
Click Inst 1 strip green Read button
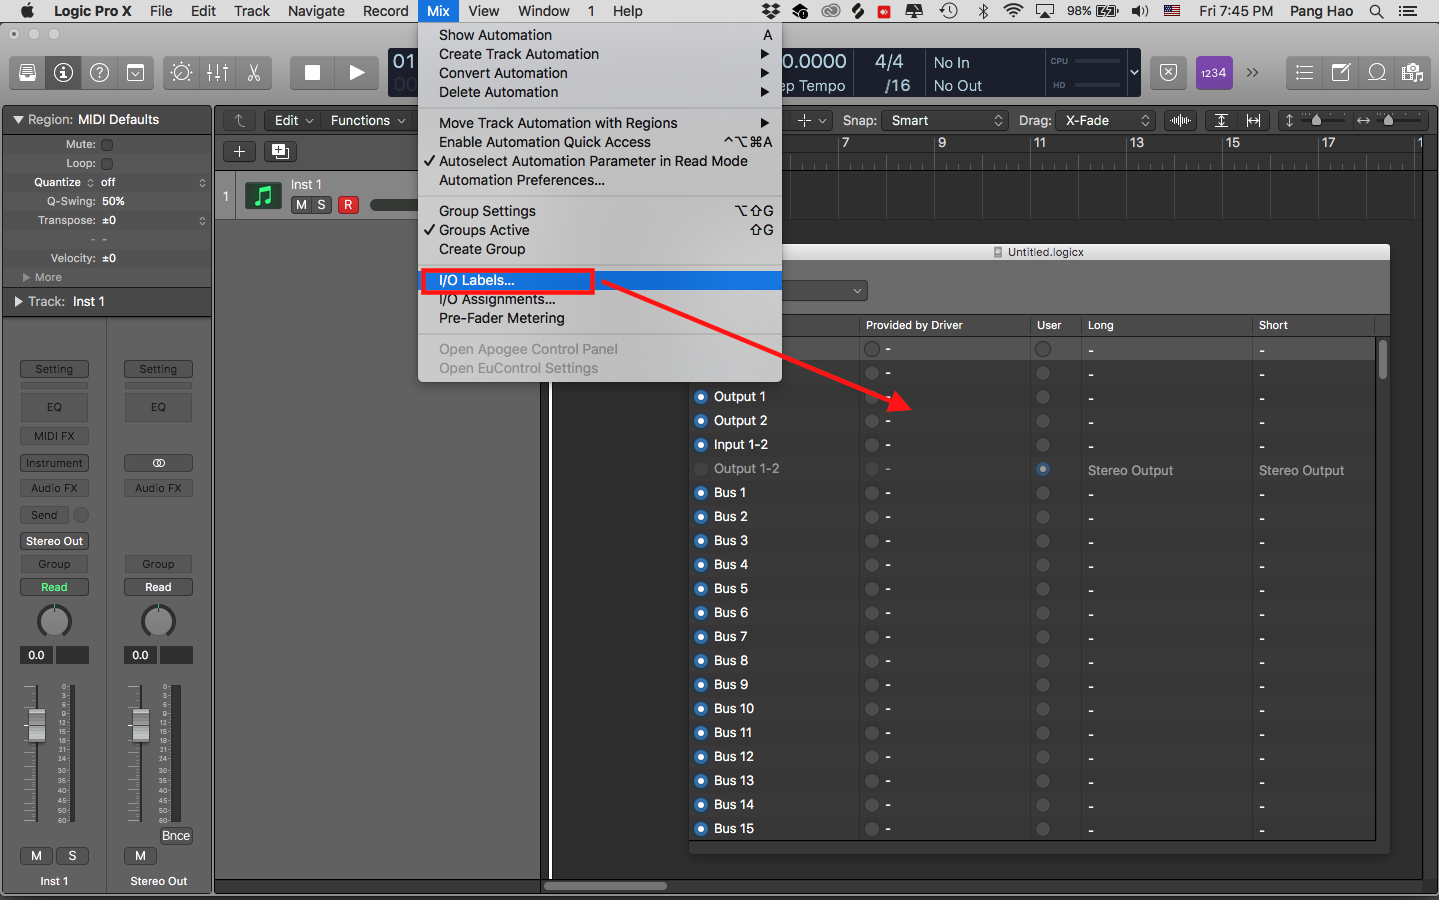(54, 587)
